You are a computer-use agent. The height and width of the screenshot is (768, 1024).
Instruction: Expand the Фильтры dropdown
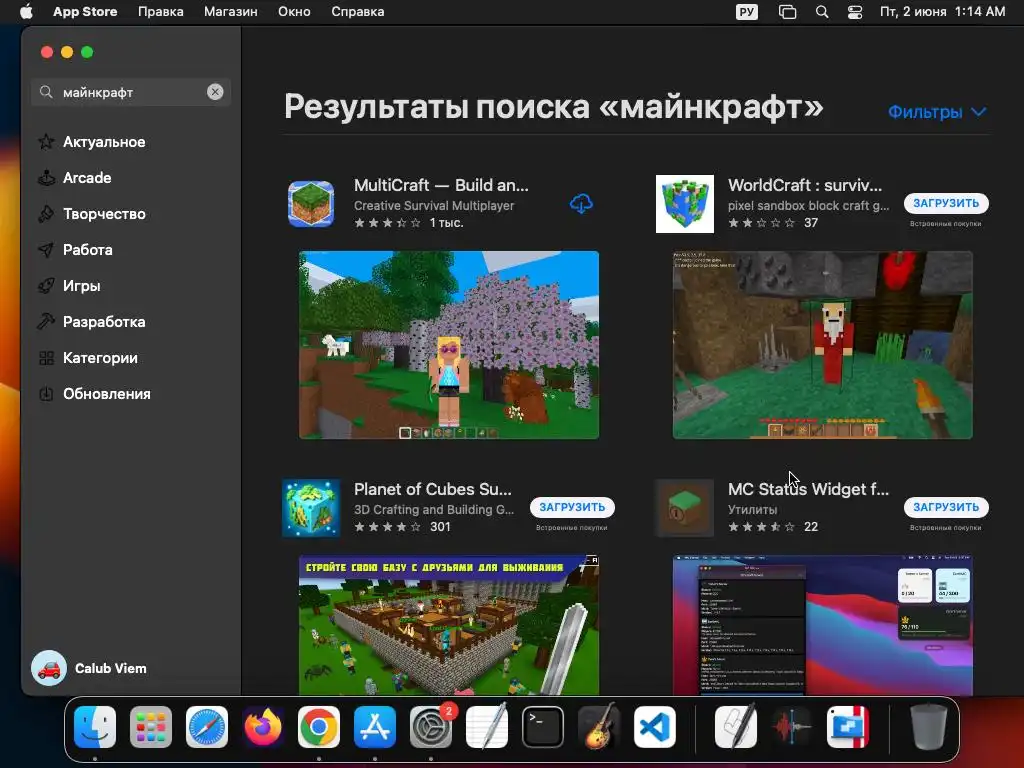coord(936,112)
